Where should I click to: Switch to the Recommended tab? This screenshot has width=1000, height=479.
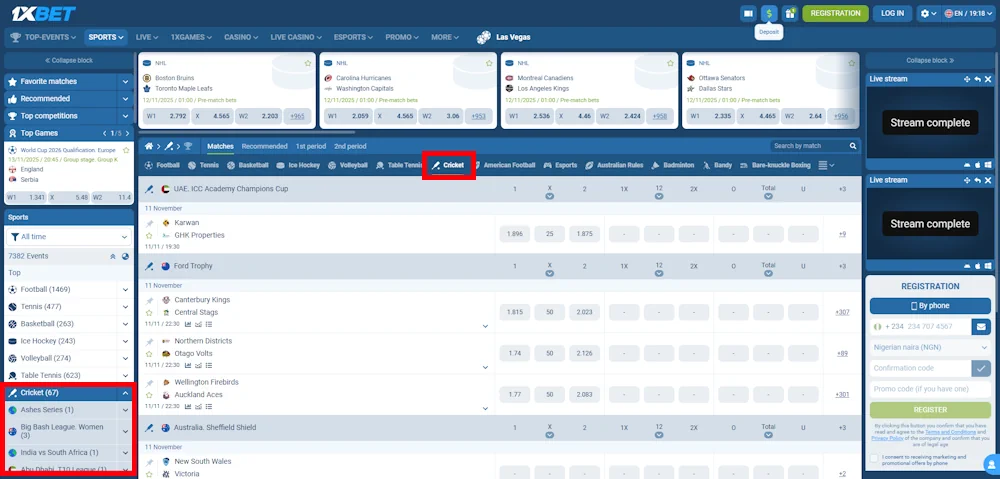pyautogui.click(x=265, y=146)
